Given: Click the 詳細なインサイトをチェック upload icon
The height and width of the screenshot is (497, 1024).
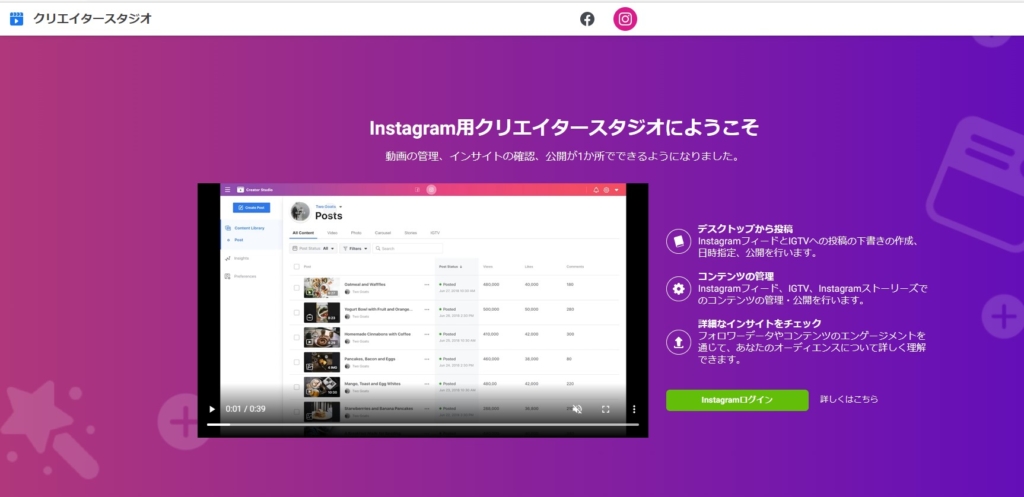Looking at the screenshot, I should click(x=678, y=342).
